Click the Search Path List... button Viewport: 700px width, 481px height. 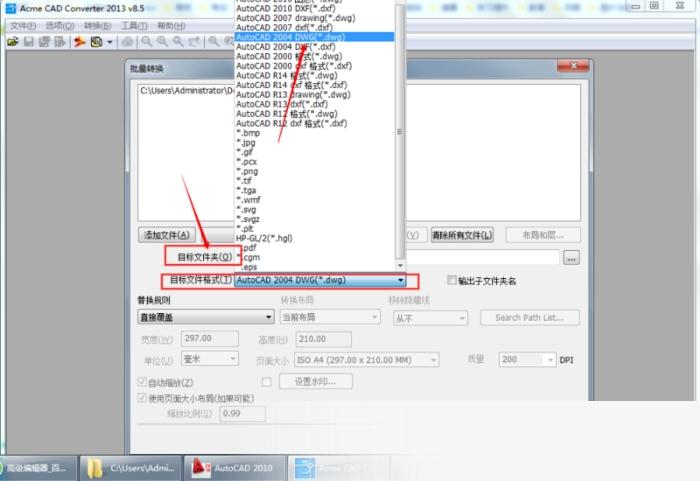pos(530,318)
